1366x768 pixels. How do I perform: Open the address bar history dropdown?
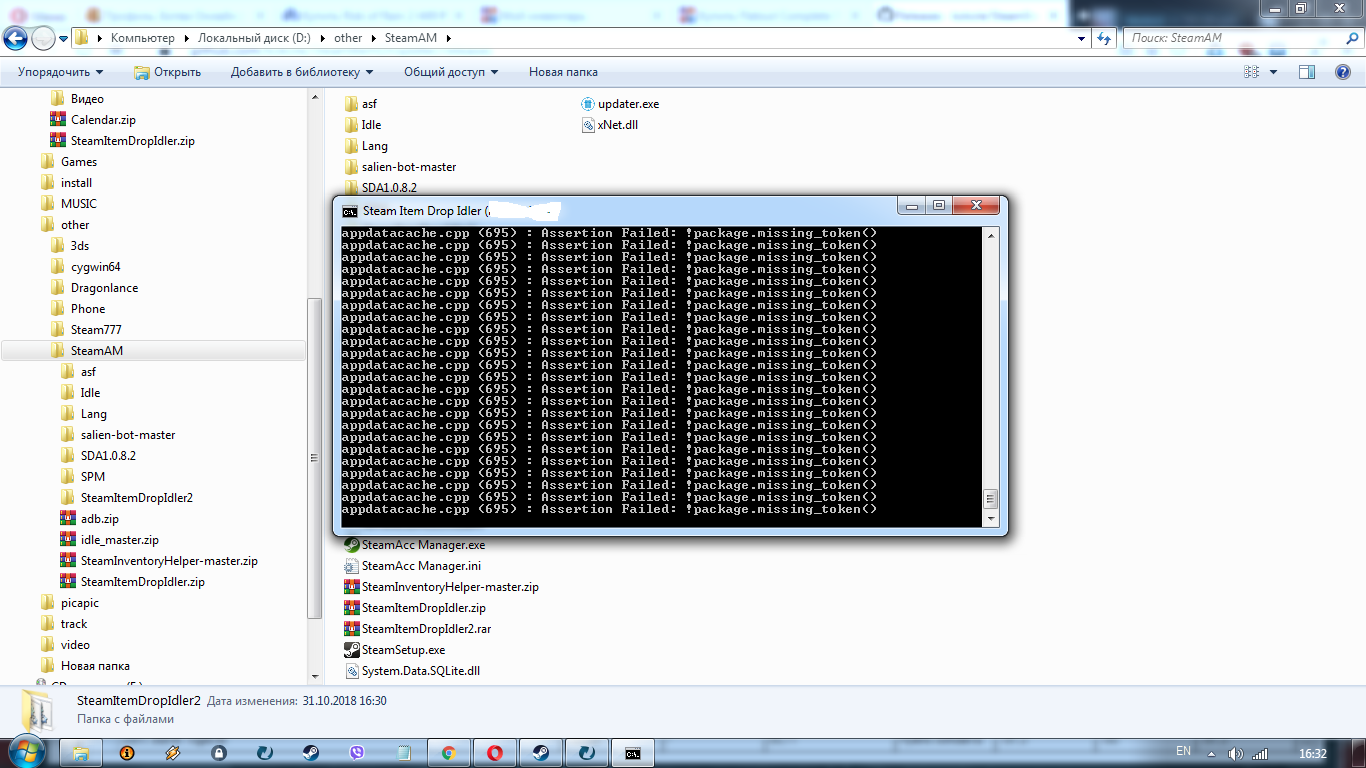tap(1083, 38)
